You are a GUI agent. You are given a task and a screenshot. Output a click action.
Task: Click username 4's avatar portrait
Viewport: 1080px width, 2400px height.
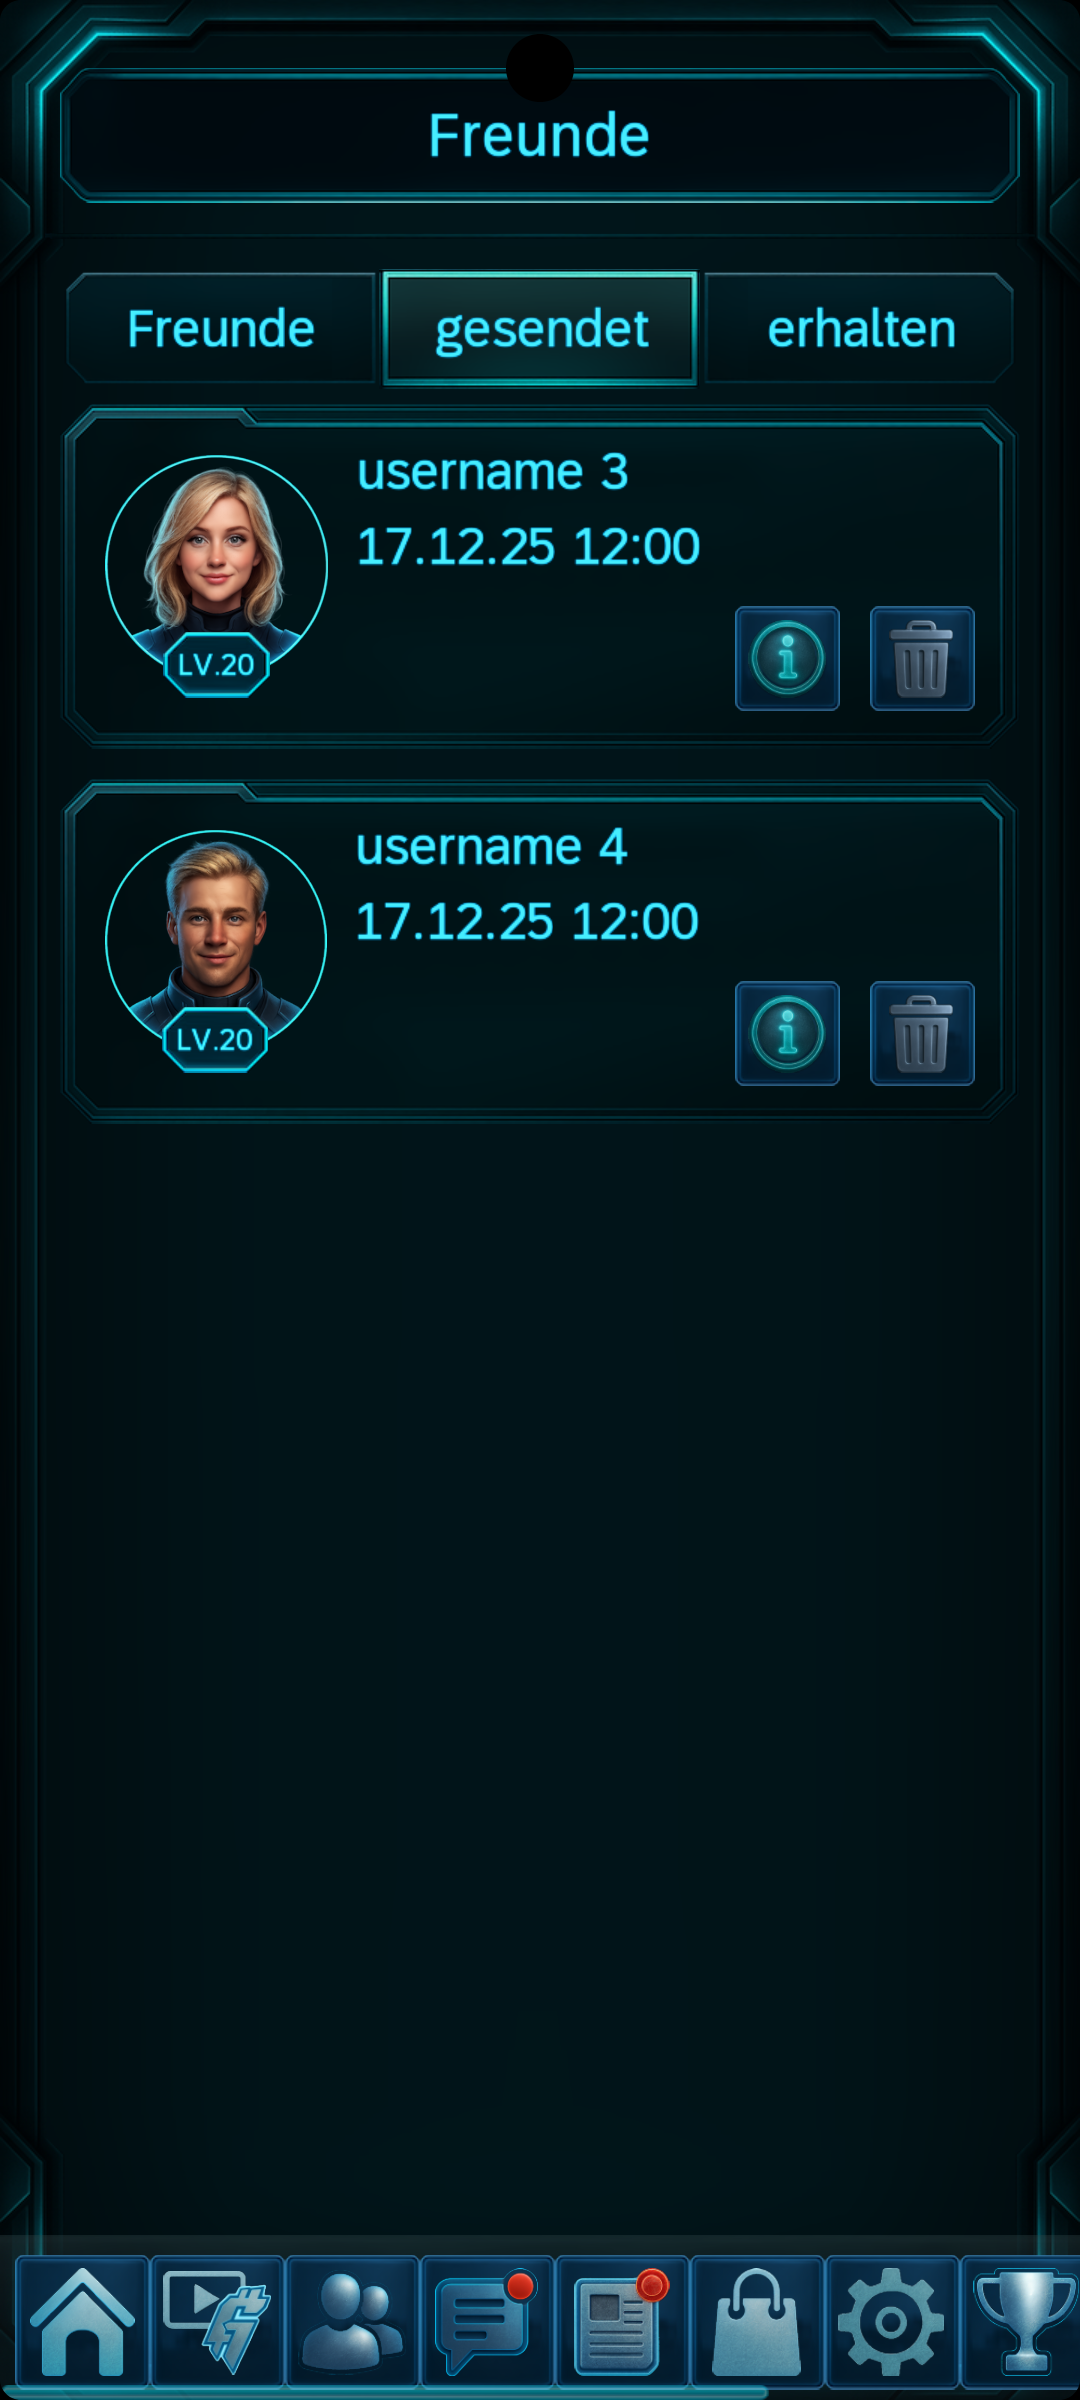pyautogui.click(x=216, y=941)
